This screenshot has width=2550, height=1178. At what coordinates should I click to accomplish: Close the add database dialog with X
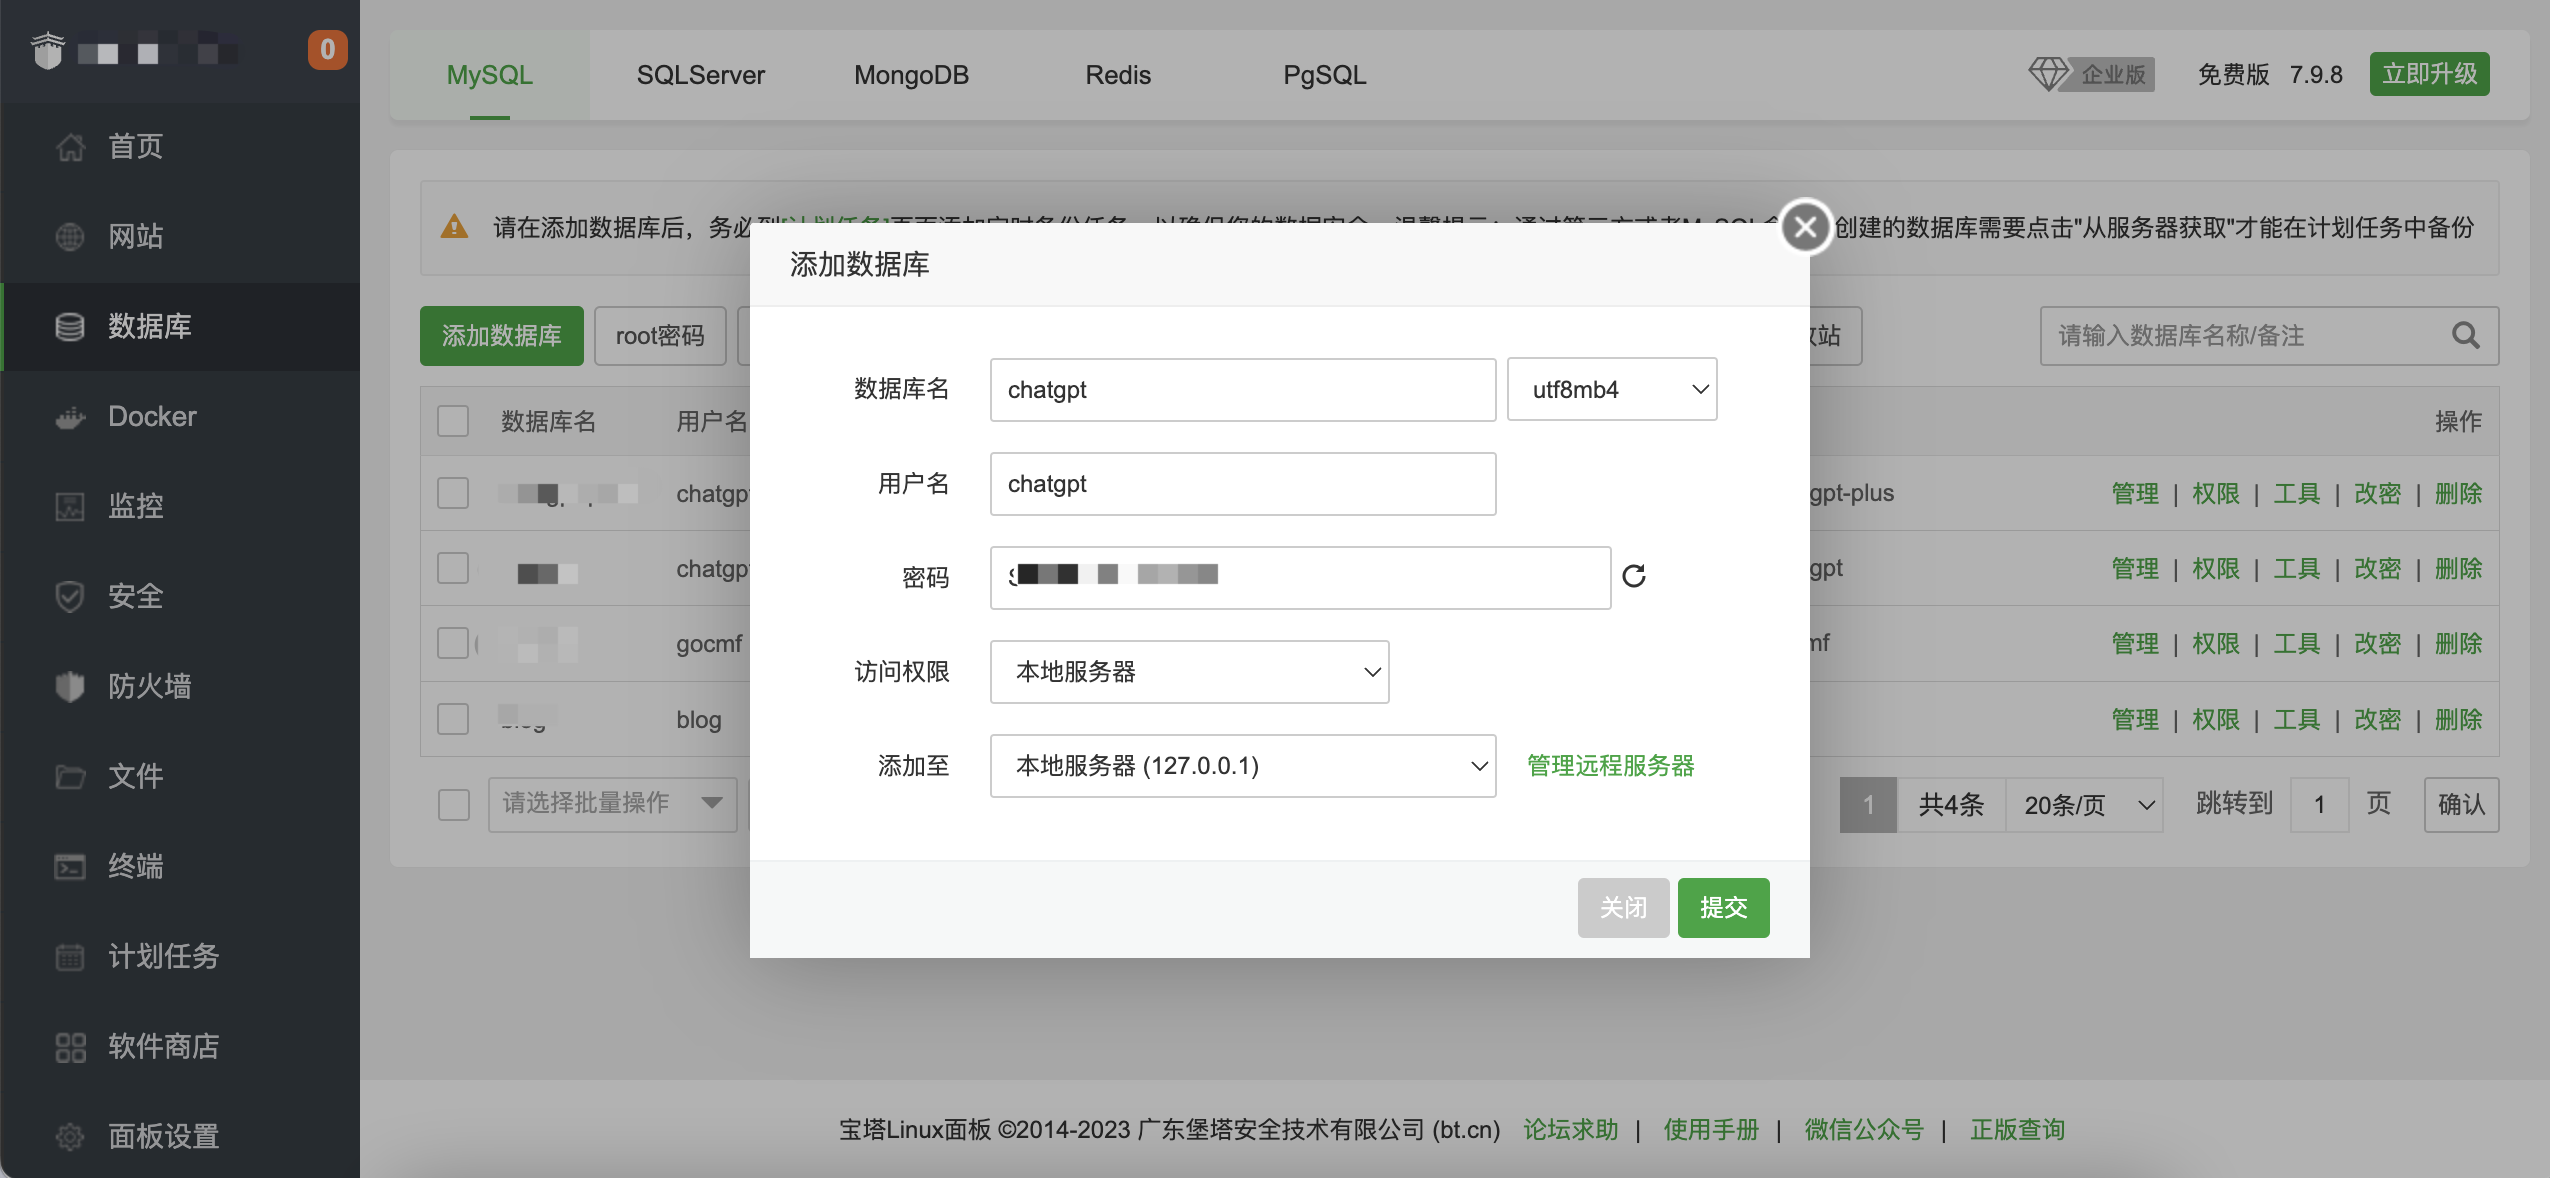1805,227
